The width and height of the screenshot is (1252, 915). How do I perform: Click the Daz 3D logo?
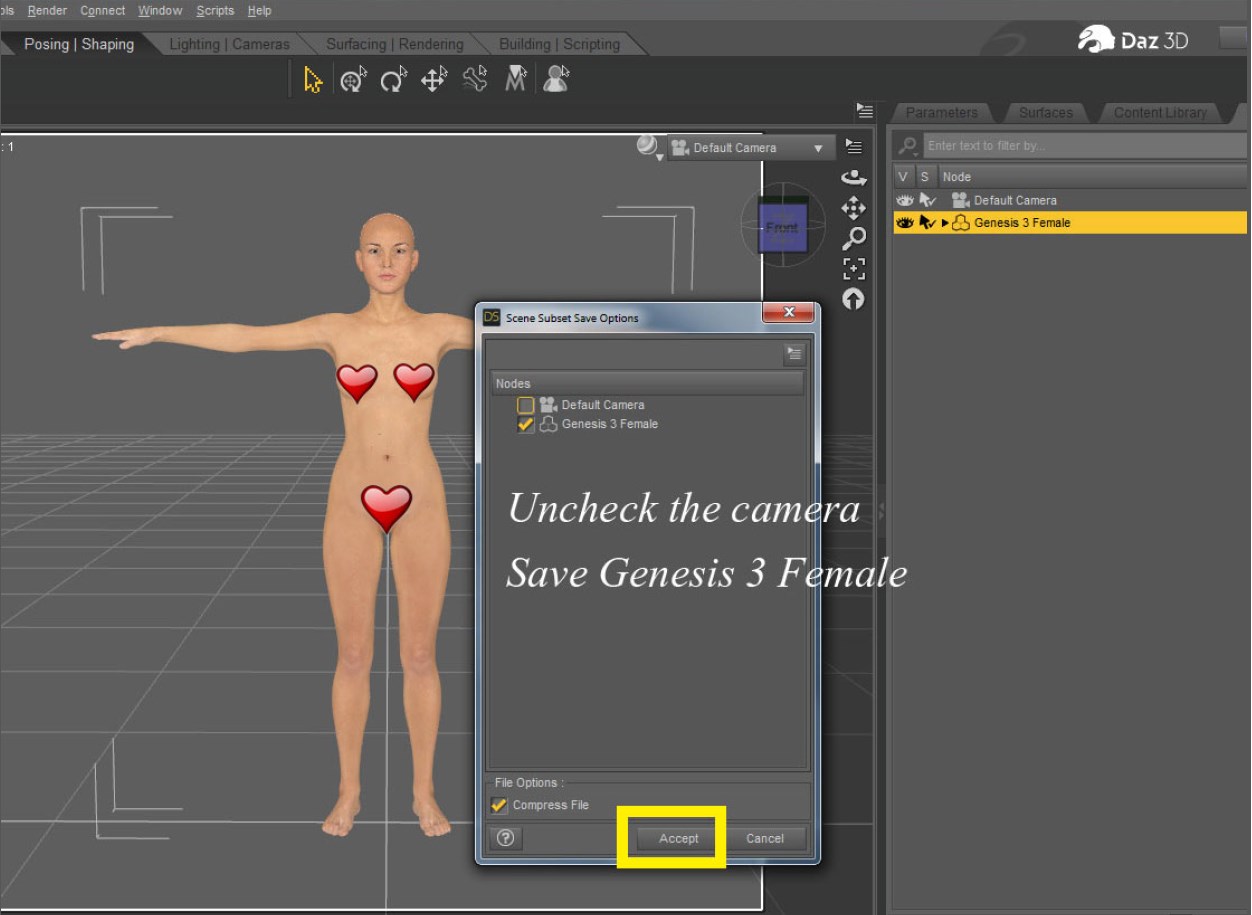coord(1134,41)
